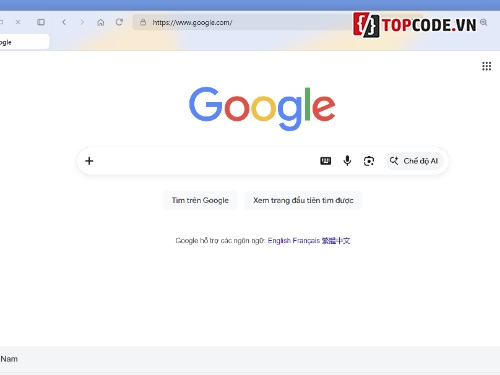The width and height of the screenshot is (500, 375).
Task: Open the zoom magnifier icon in the toolbar
Action: [x=484, y=22]
